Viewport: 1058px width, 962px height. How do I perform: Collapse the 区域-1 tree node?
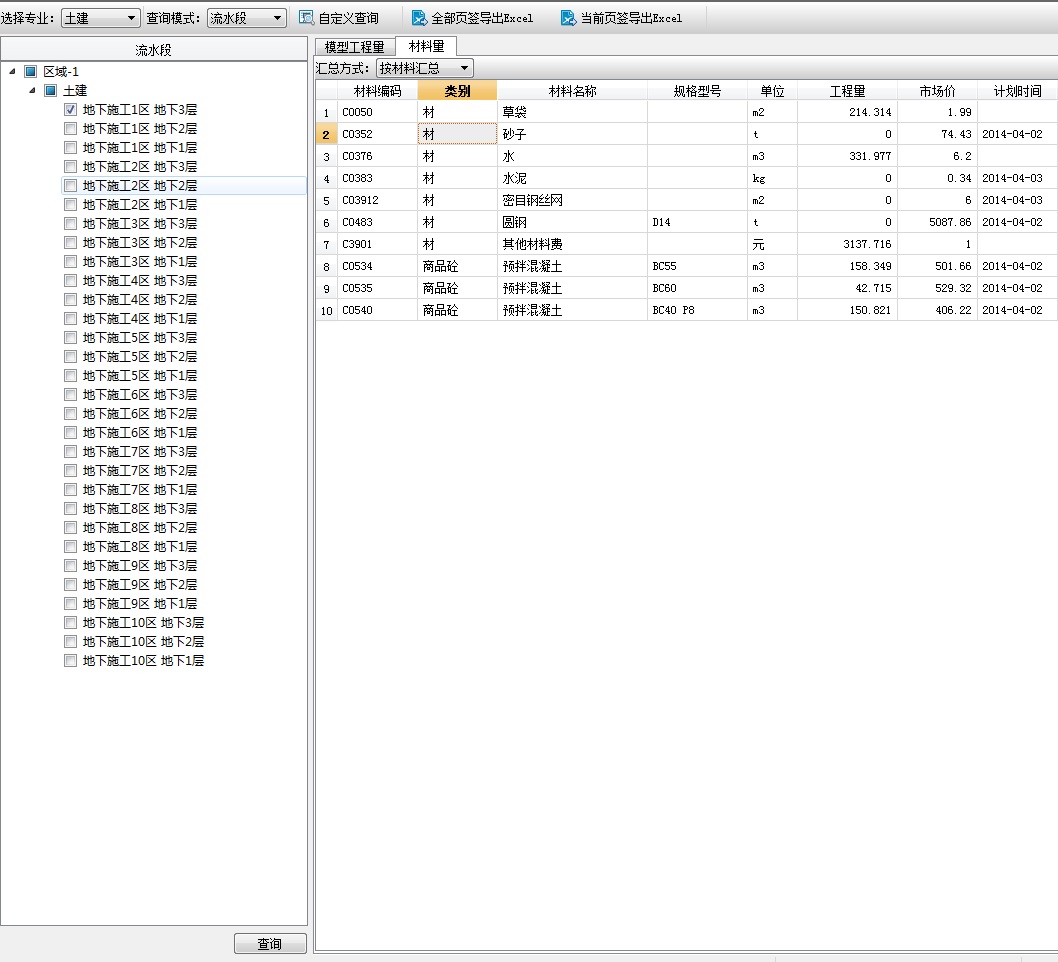[11, 72]
